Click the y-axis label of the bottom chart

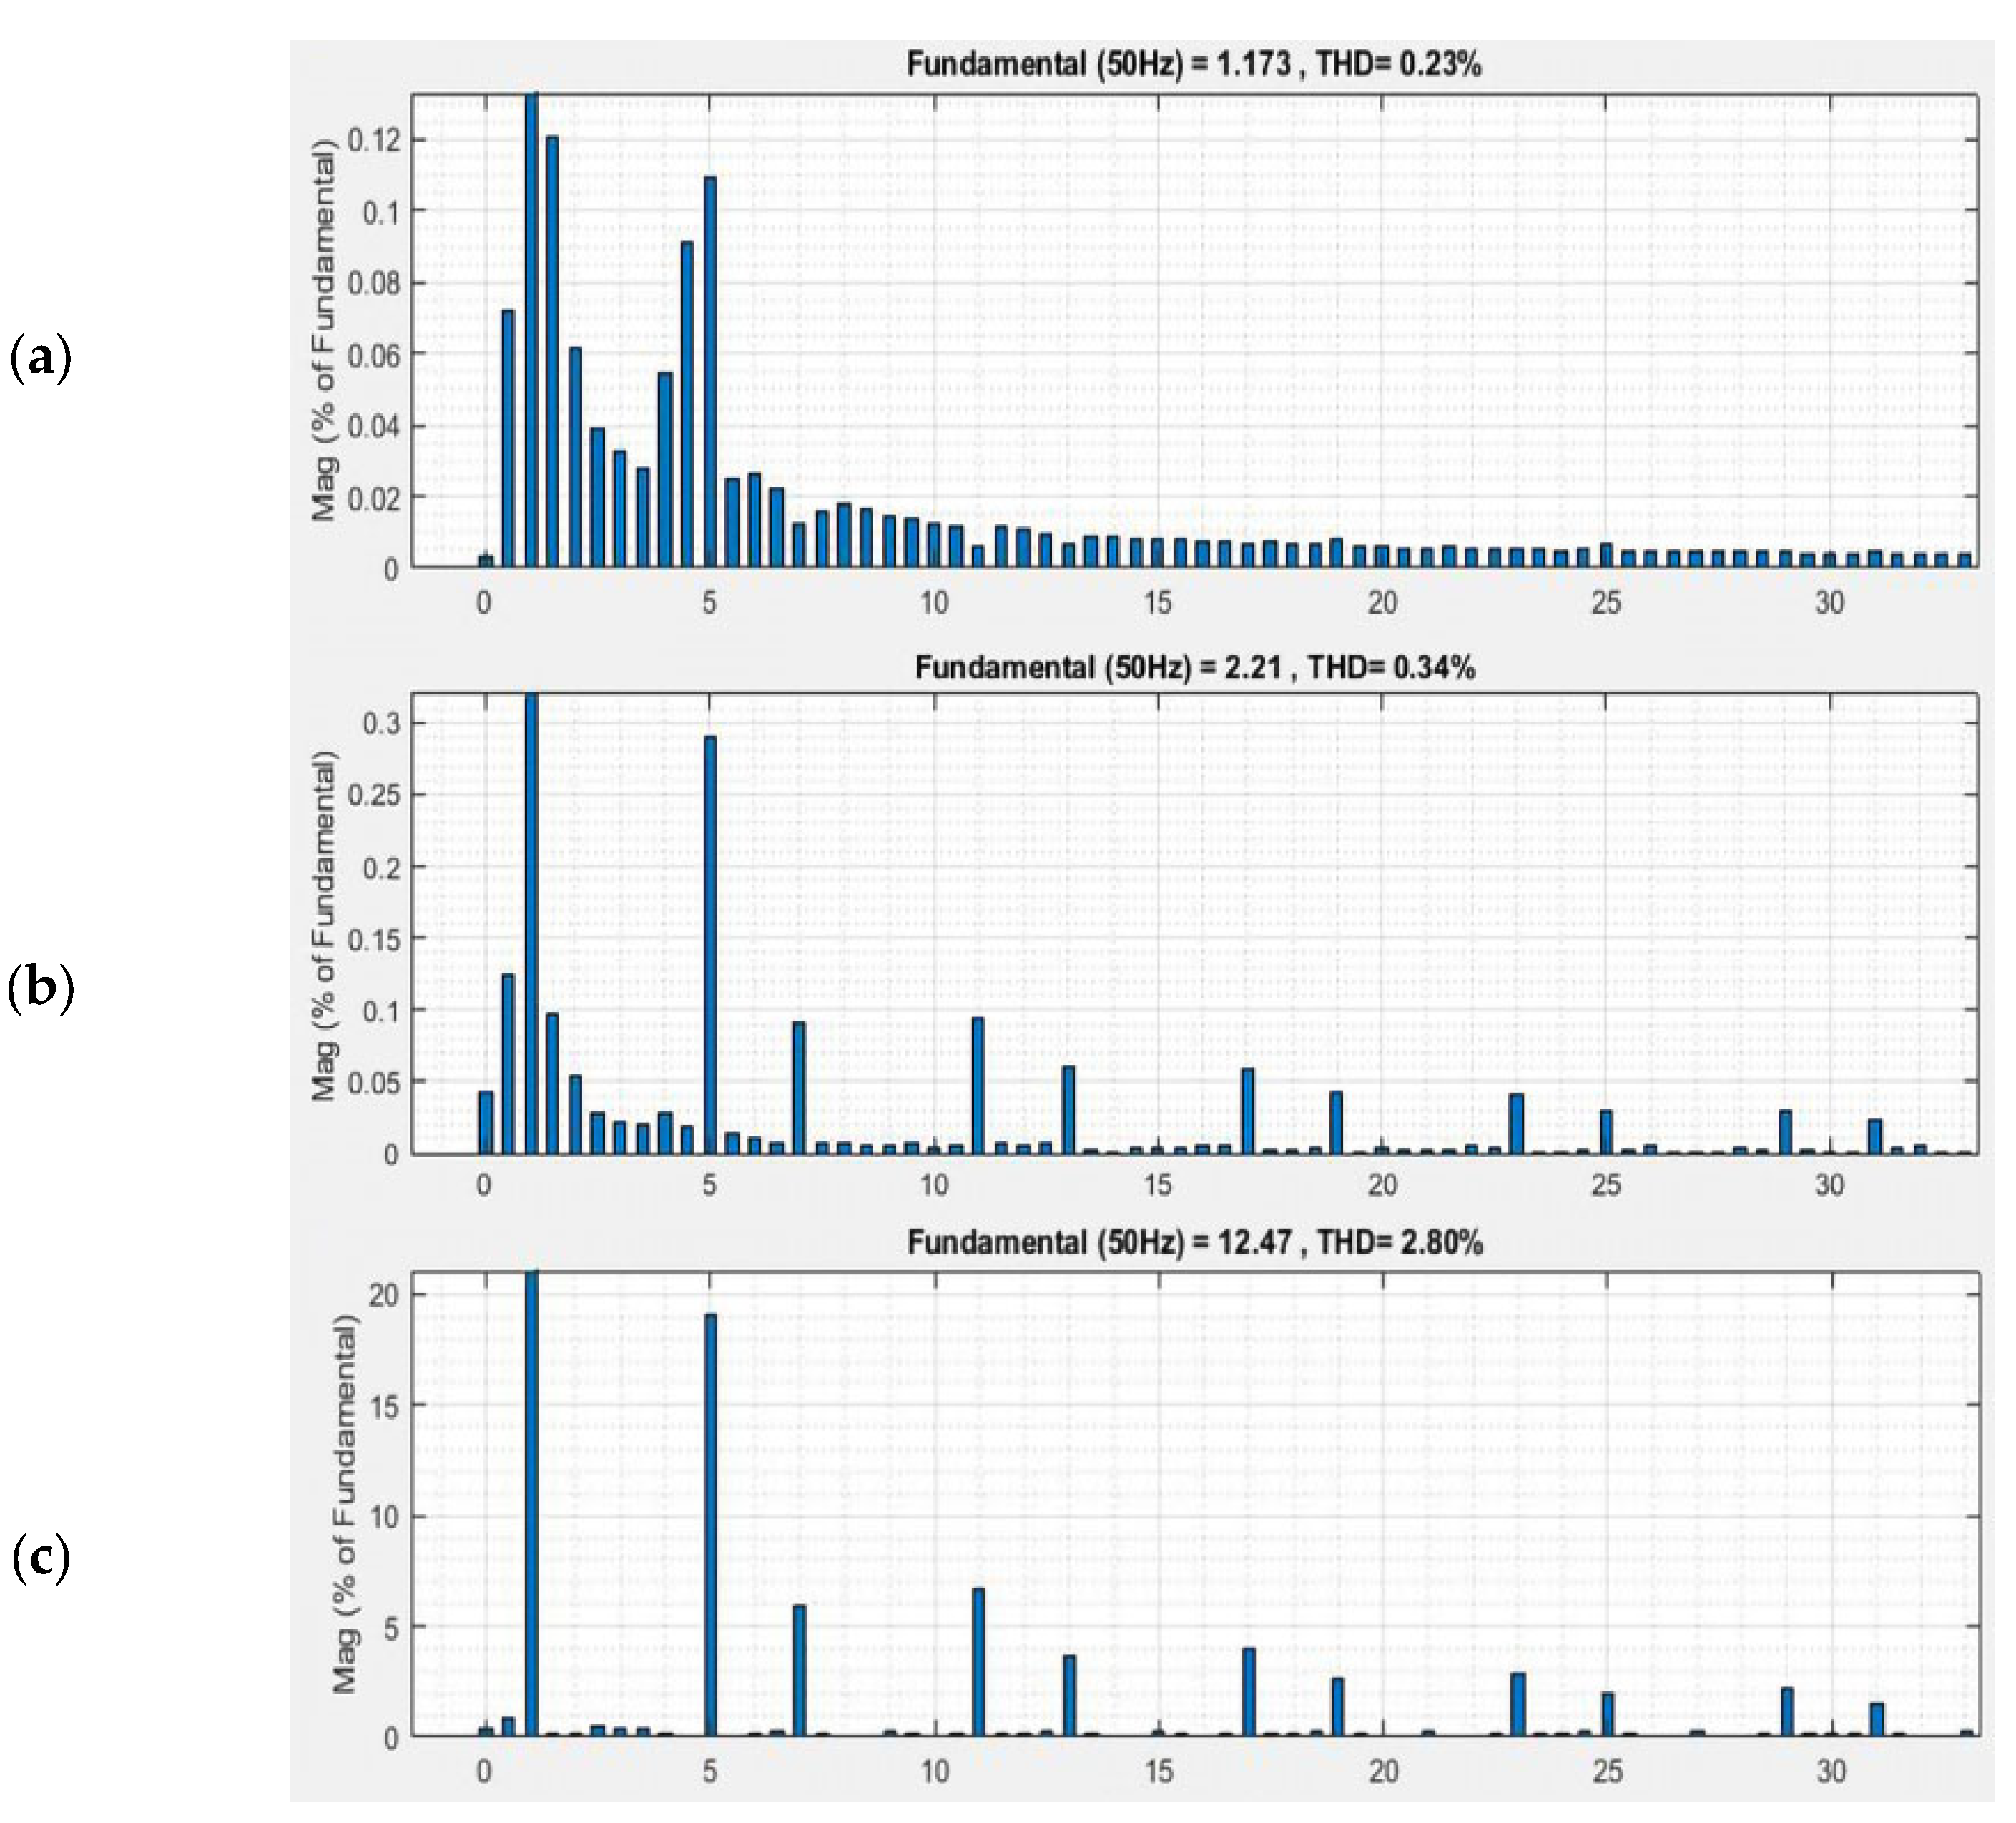[x=344, y=1505]
